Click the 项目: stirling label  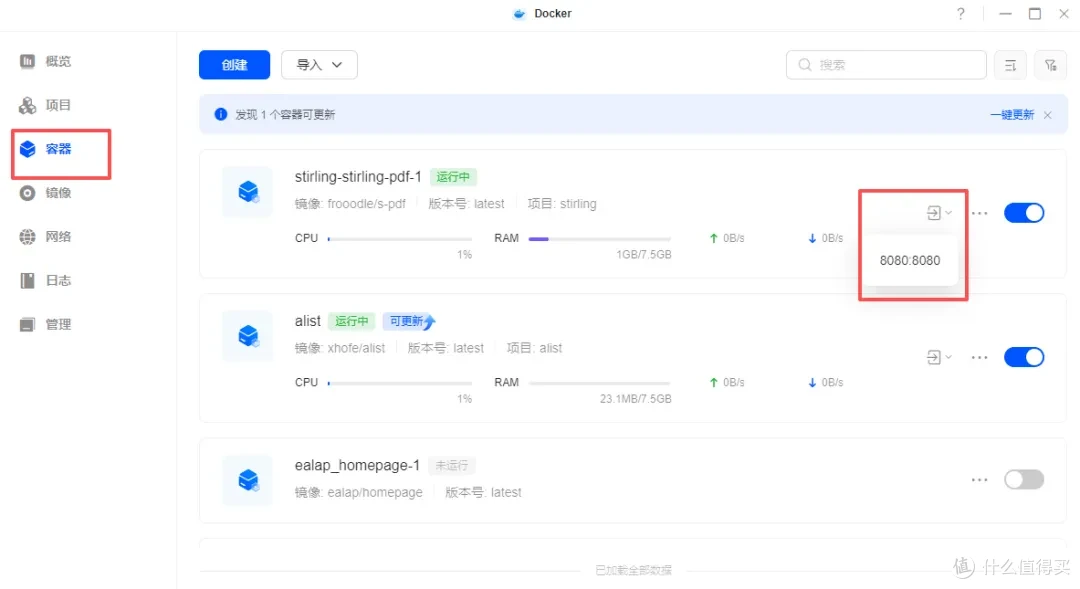pos(562,204)
